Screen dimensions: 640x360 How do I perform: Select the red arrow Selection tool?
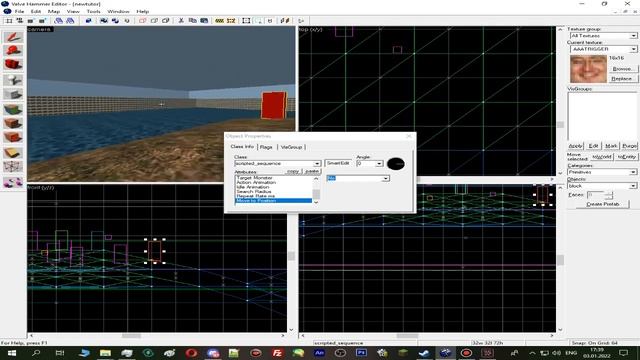(x=13, y=37)
